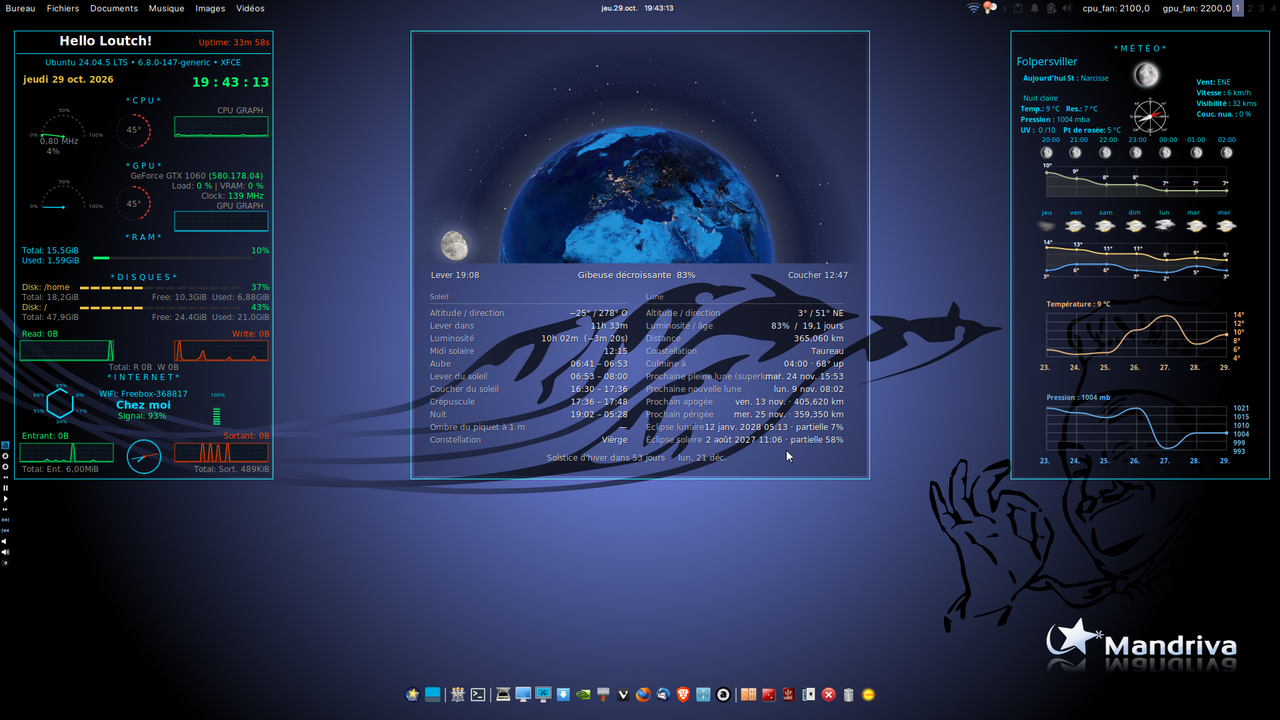Open Thunderbird mail in the dock
The image size is (1280, 720).
663,694
